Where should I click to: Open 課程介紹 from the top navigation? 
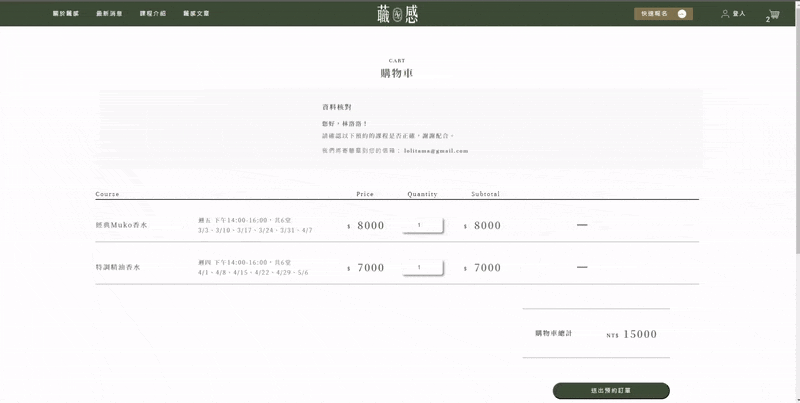click(153, 15)
